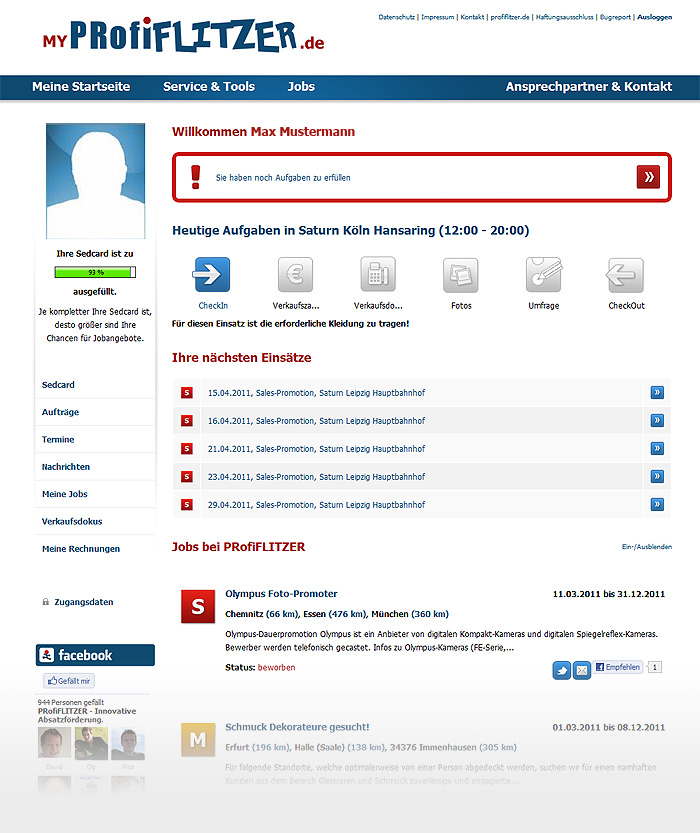This screenshot has width=700, height=833.
Task: Open the Verkaufsza... euro icon
Action: [x=295, y=275]
